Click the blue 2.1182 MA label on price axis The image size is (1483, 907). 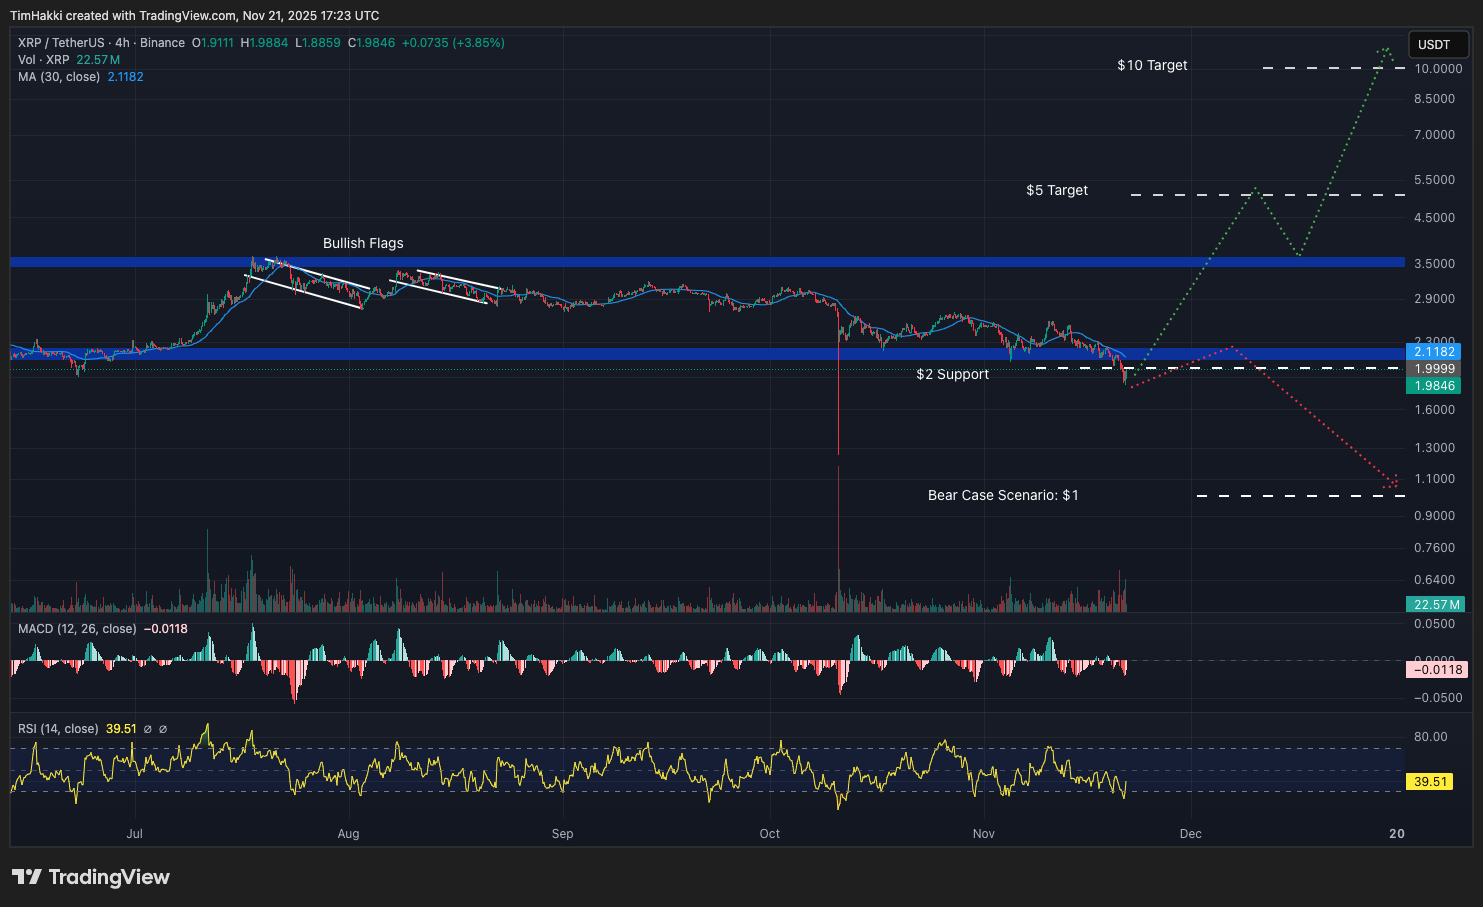1434,352
